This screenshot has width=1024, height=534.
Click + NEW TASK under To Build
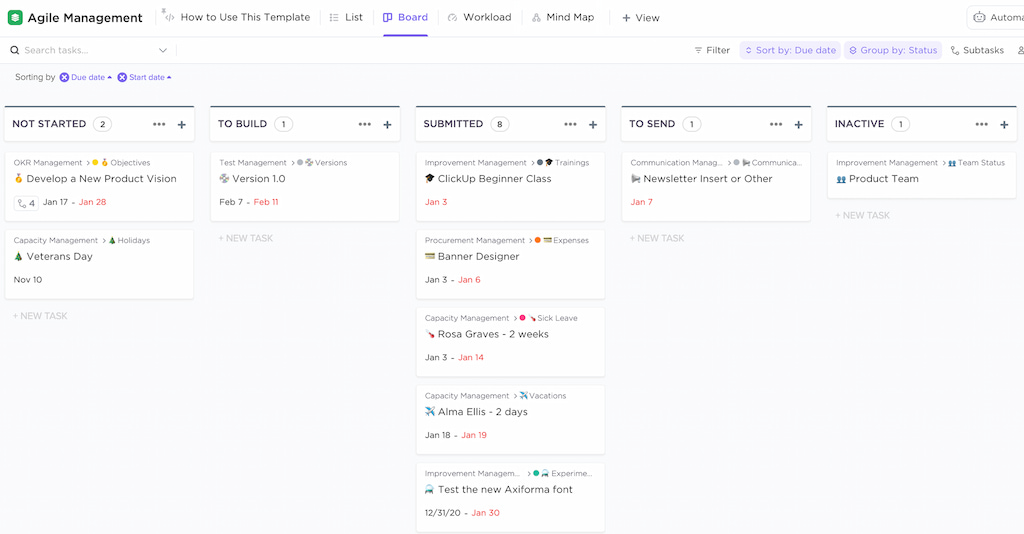click(x=246, y=238)
